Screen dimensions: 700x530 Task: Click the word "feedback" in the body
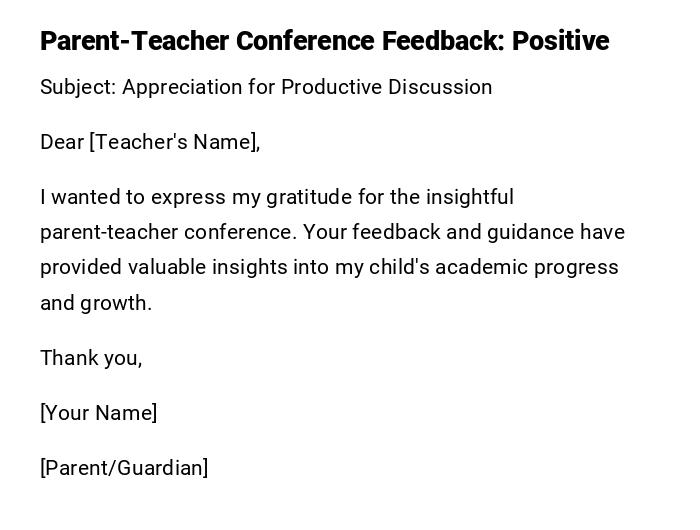click(398, 232)
